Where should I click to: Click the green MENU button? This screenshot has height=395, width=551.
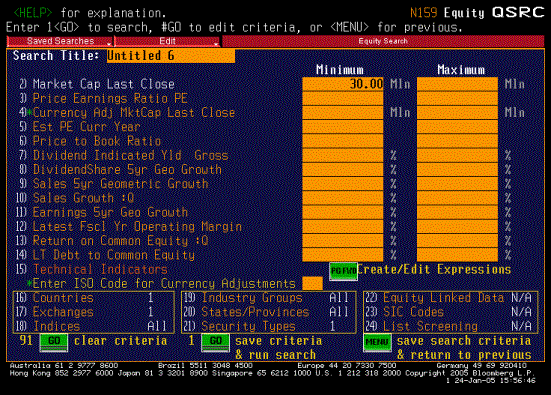[377, 343]
